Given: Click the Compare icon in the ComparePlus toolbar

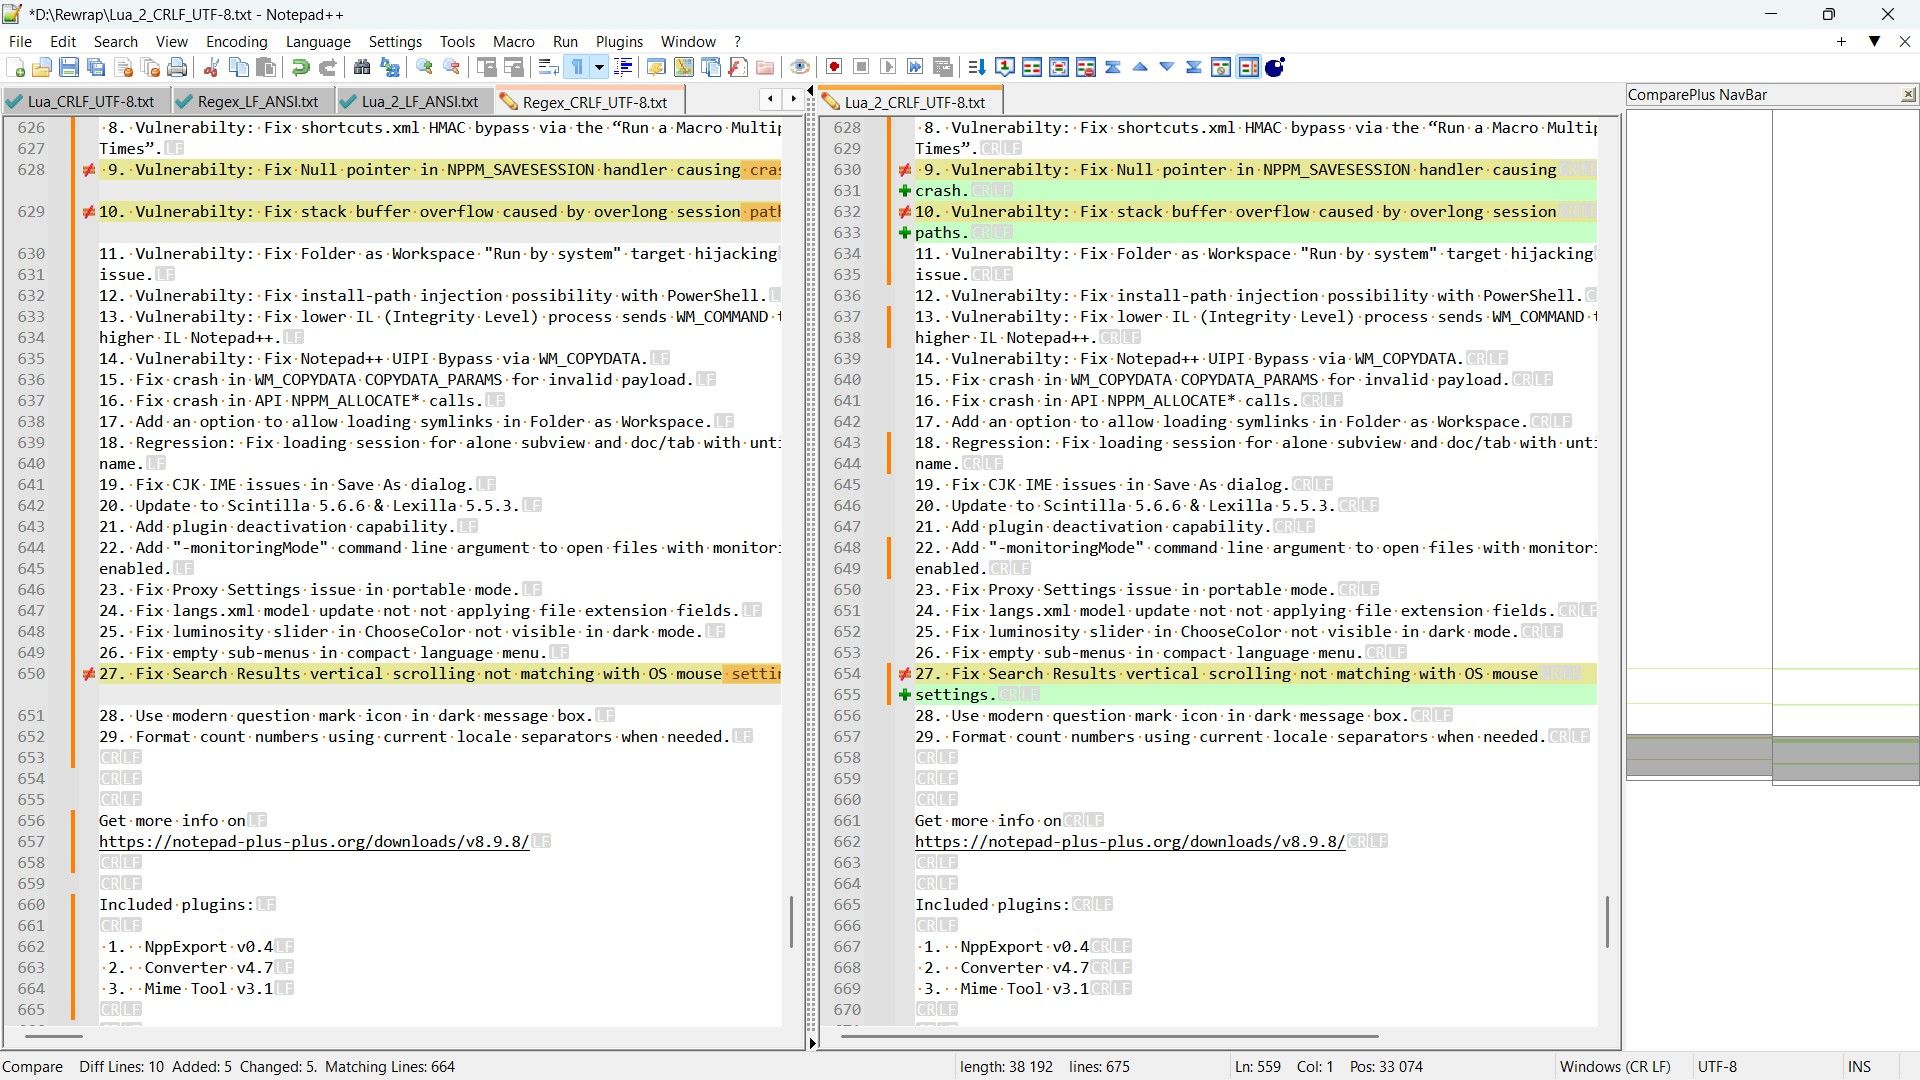Looking at the screenshot, I should [x=1032, y=67].
